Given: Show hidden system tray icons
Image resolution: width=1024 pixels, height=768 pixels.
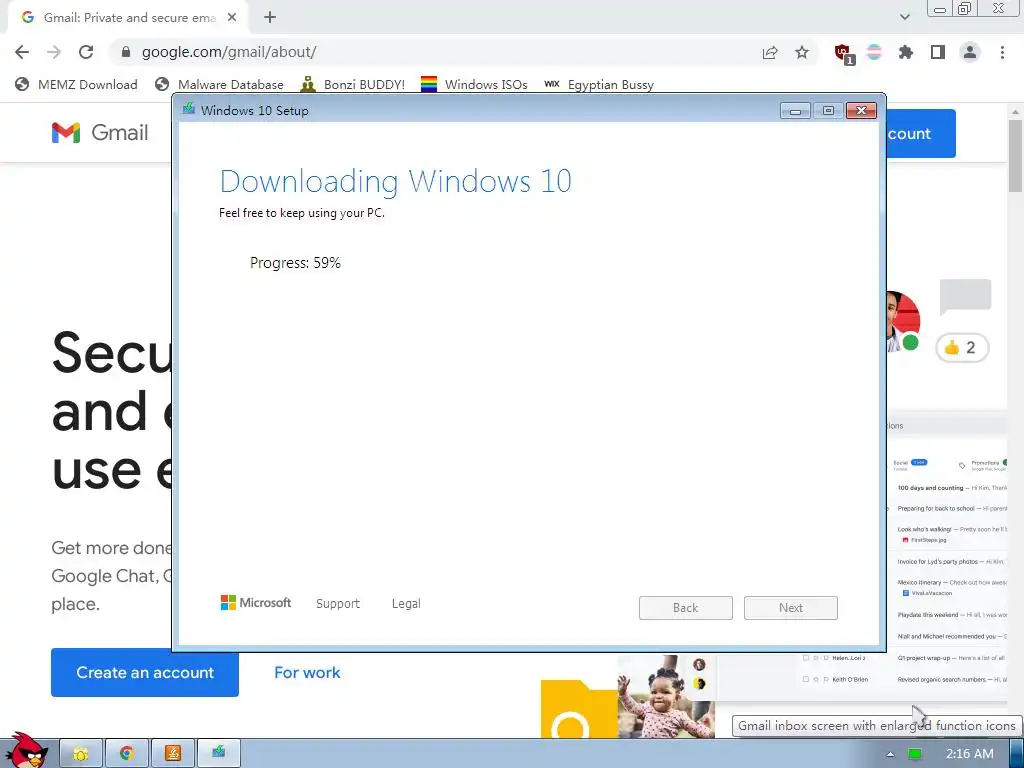Looking at the screenshot, I should (890, 754).
